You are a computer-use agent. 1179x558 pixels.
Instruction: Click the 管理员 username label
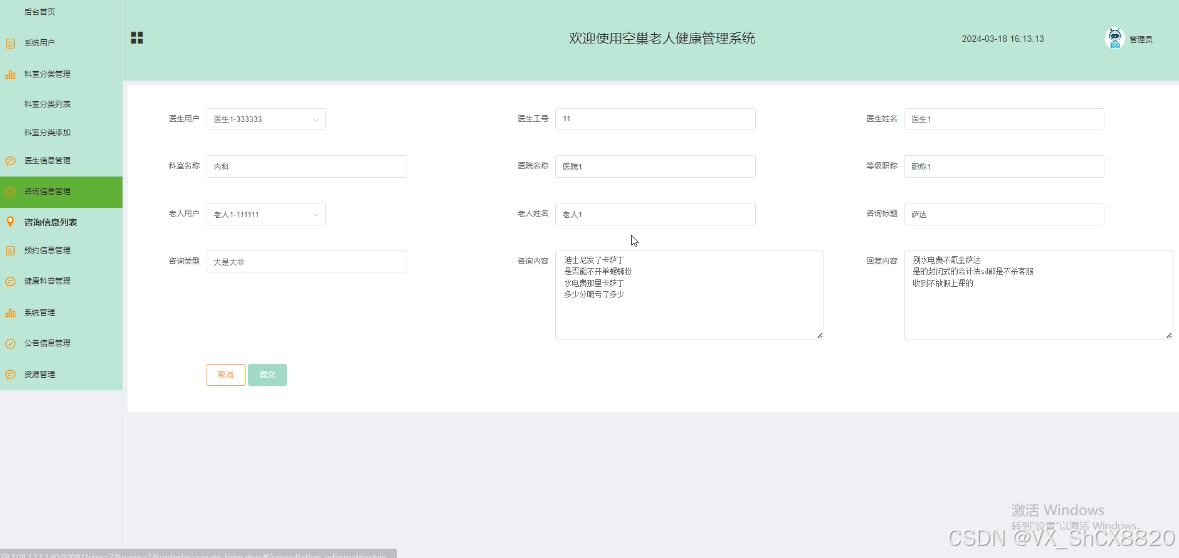click(1141, 40)
